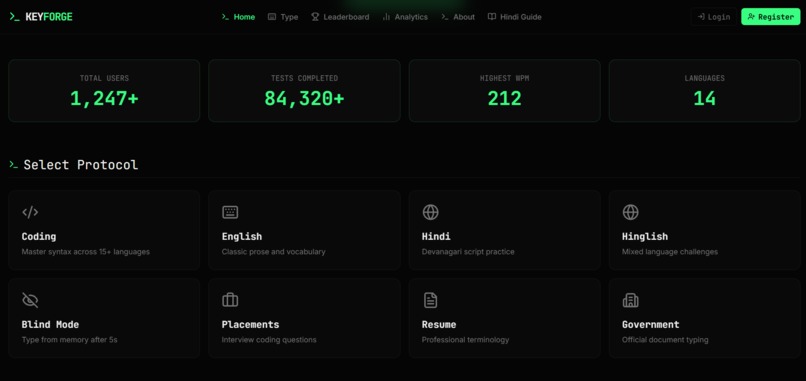Select the Blind Mode protocol title
This screenshot has width=806, height=381.
[x=50, y=324]
